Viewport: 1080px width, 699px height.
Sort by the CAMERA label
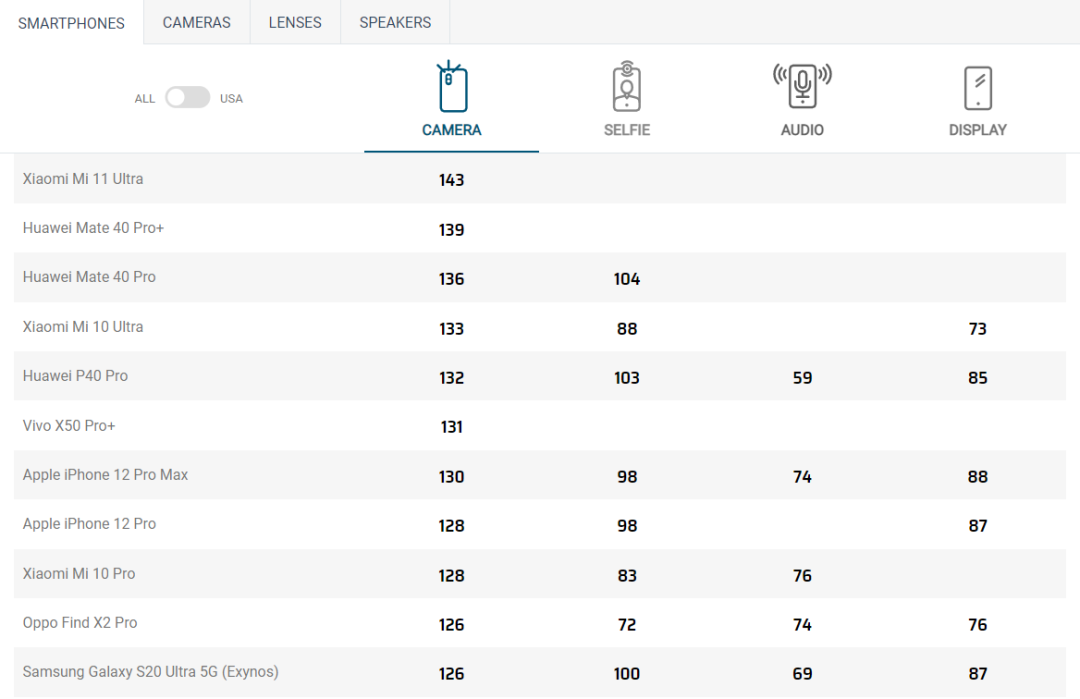[452, 130]
